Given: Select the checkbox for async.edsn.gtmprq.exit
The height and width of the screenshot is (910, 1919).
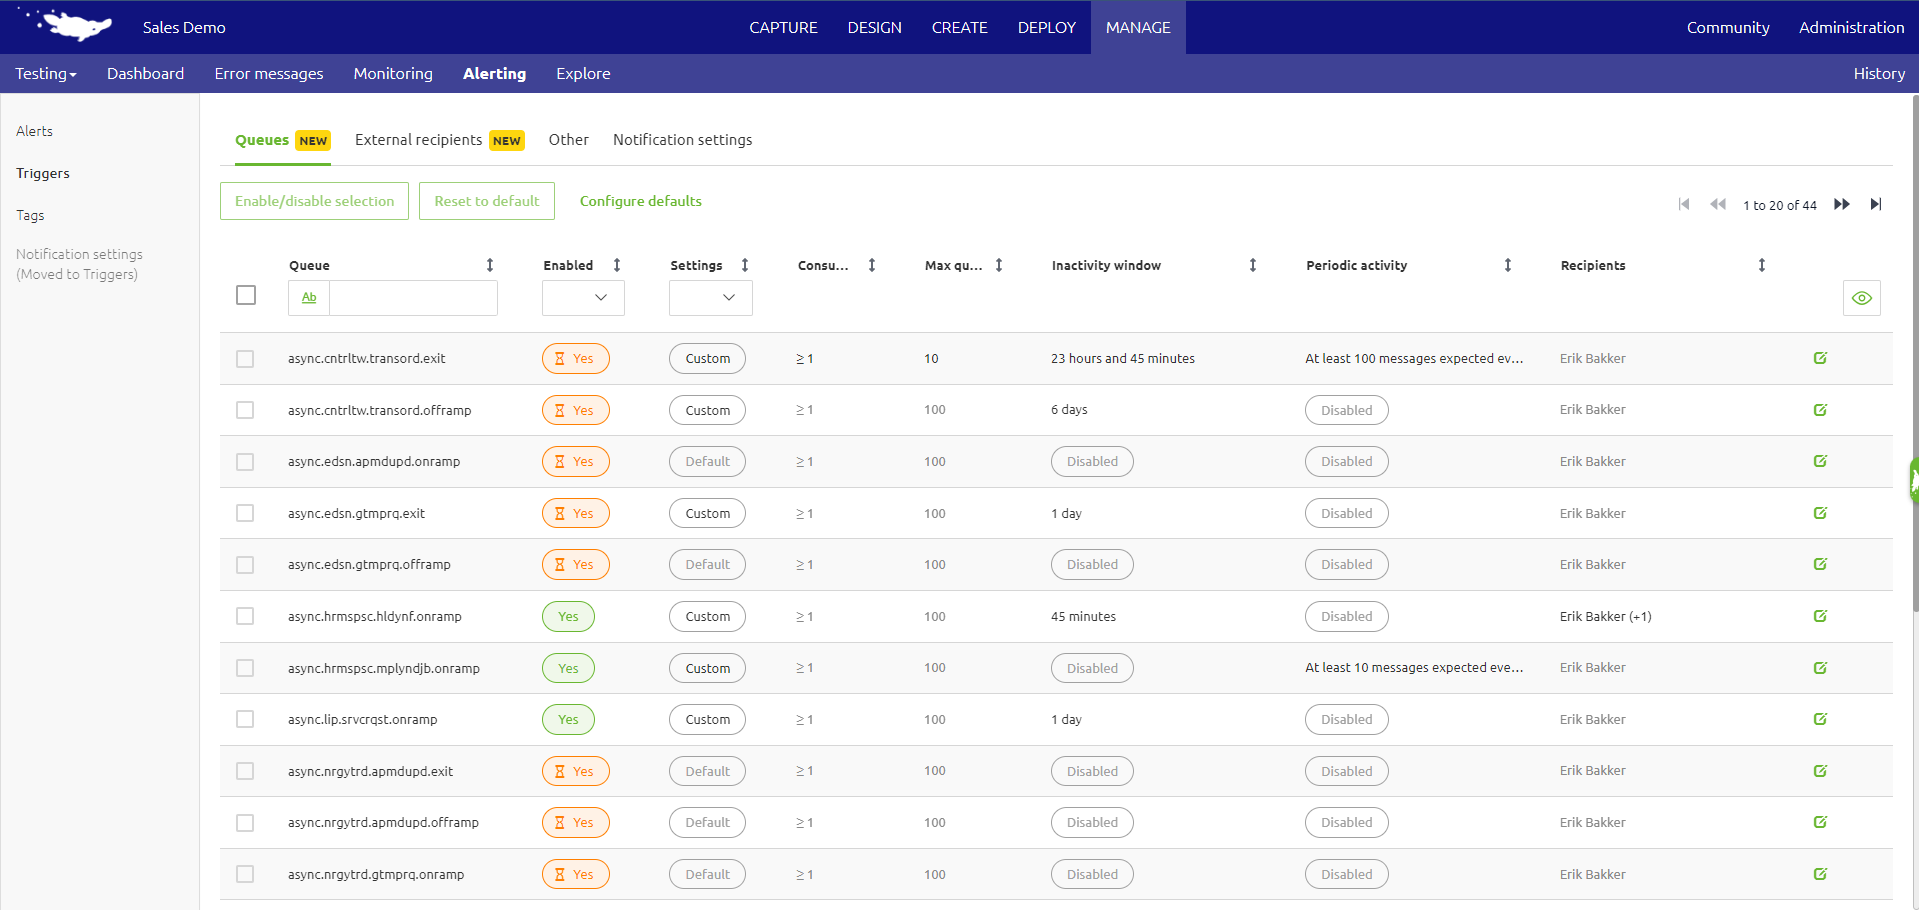Looking at the screenshot, I should pos(245,512).
